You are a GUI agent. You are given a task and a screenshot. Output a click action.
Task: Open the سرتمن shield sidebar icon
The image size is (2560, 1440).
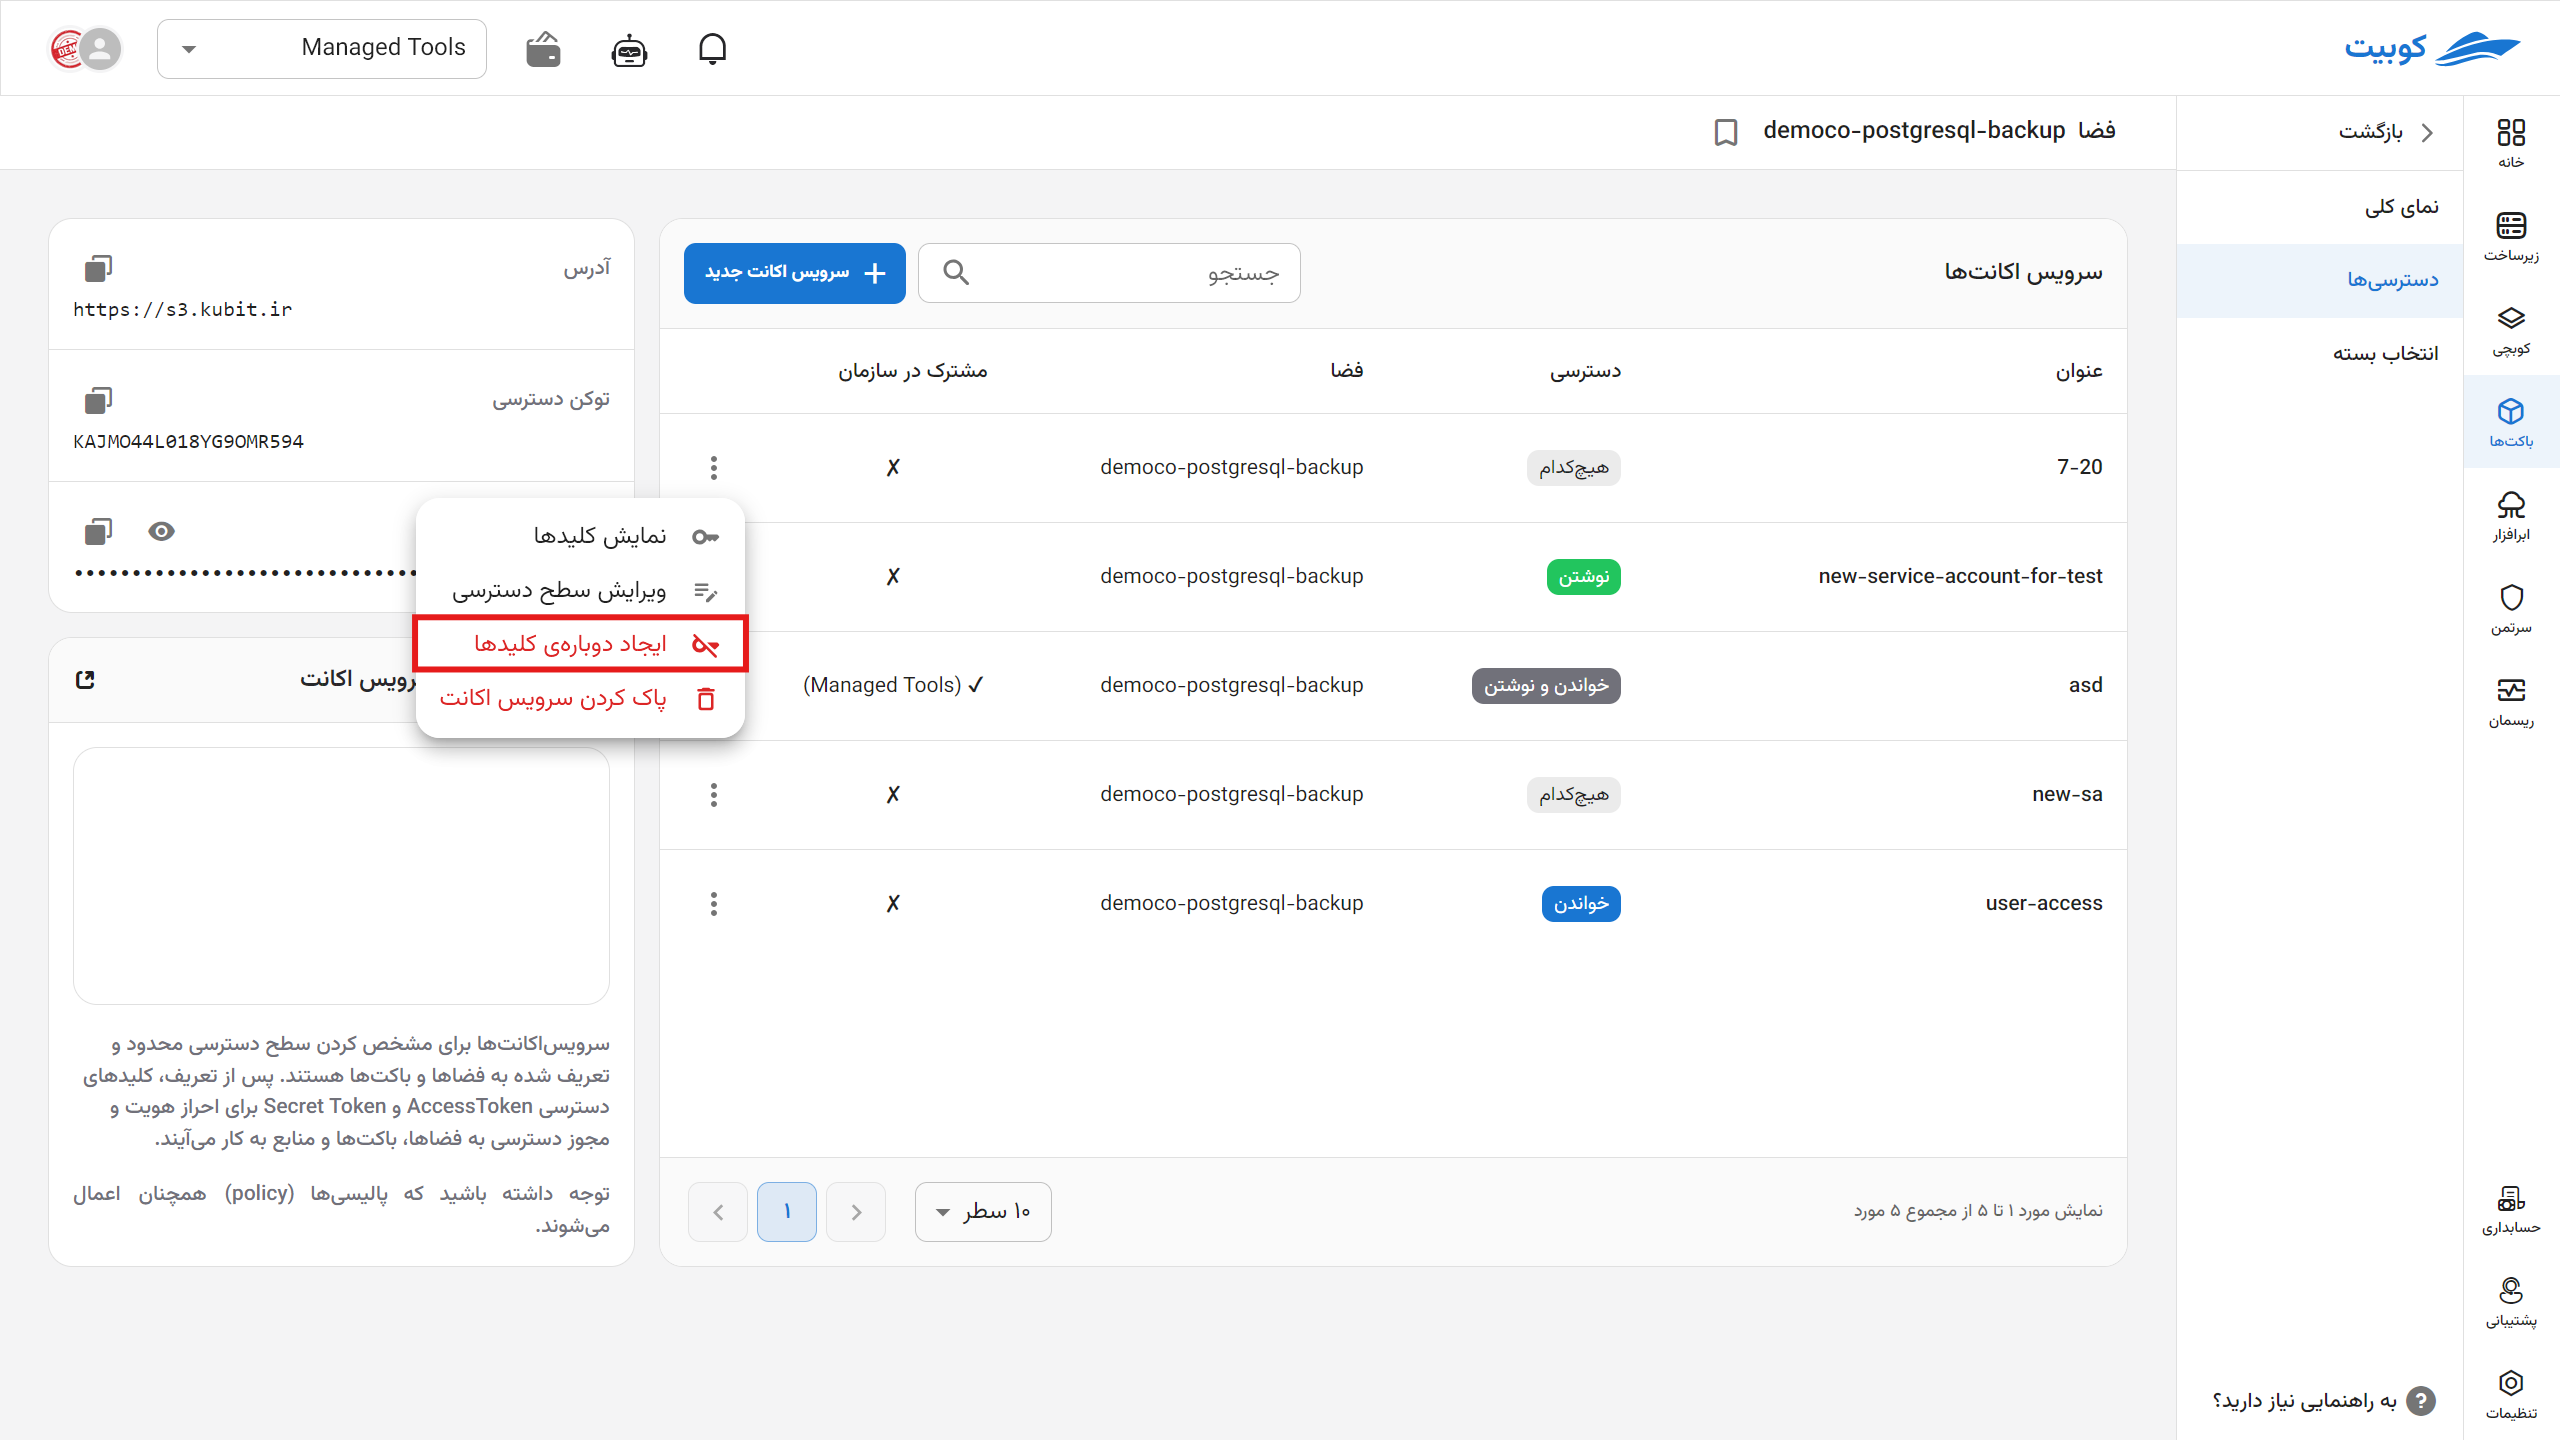tap(2510, 608)
